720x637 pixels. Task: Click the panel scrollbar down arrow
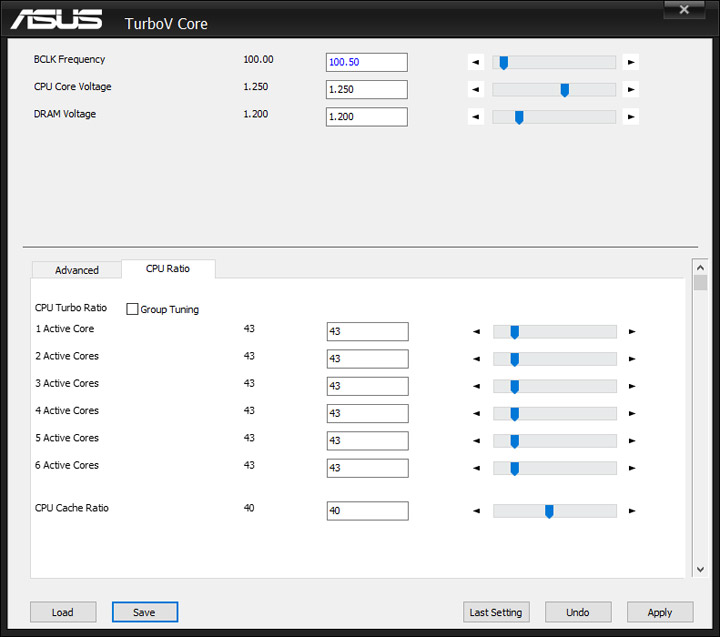[x=700, y=569]
